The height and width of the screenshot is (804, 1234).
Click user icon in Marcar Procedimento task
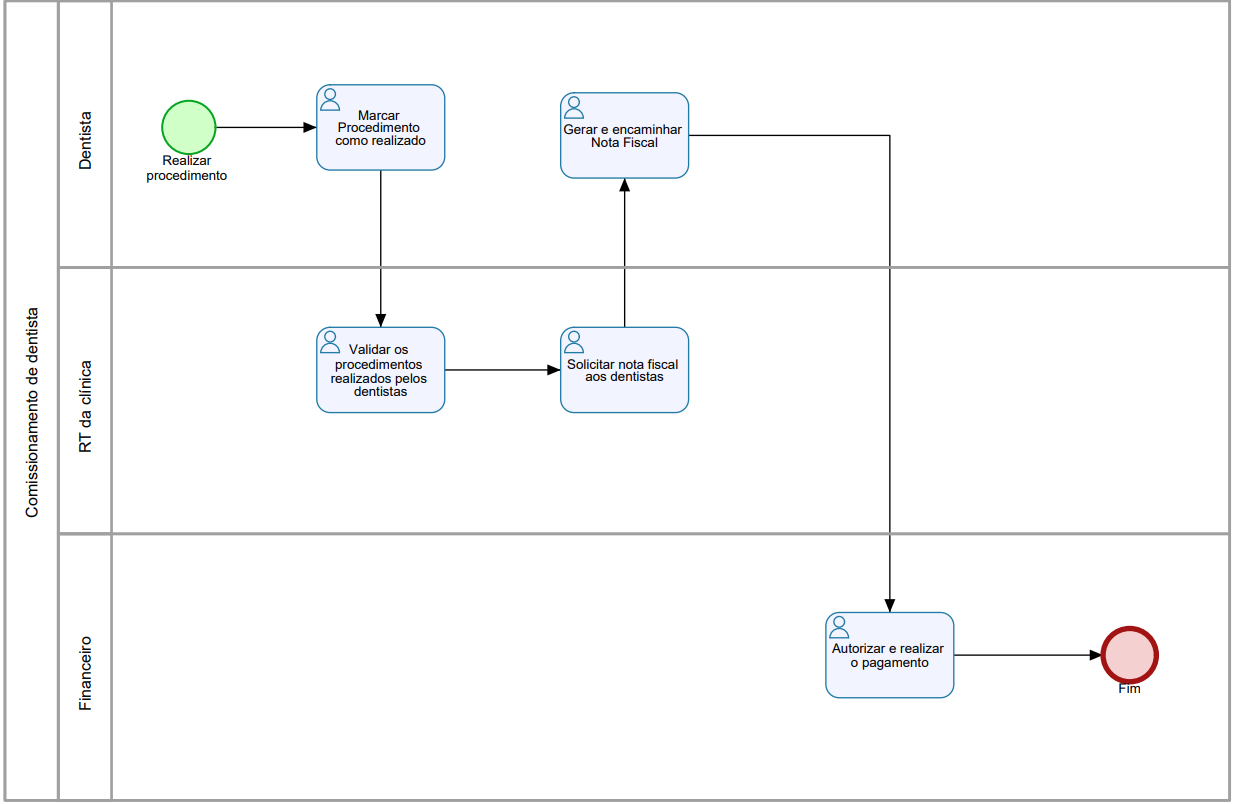pyautogui.click(x=329, y=98)
